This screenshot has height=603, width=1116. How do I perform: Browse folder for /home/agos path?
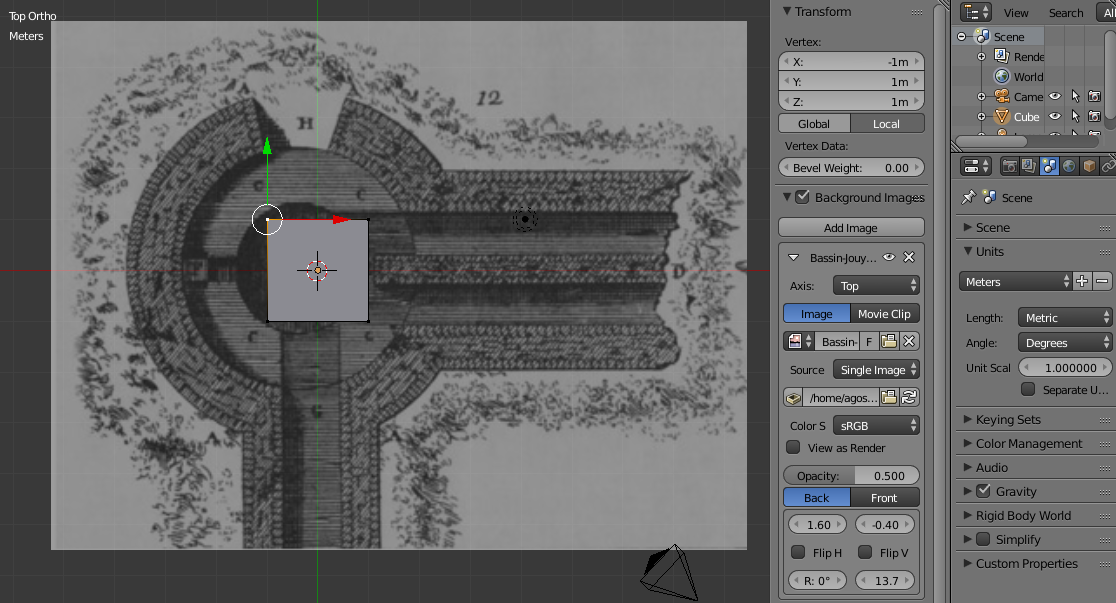889,397
